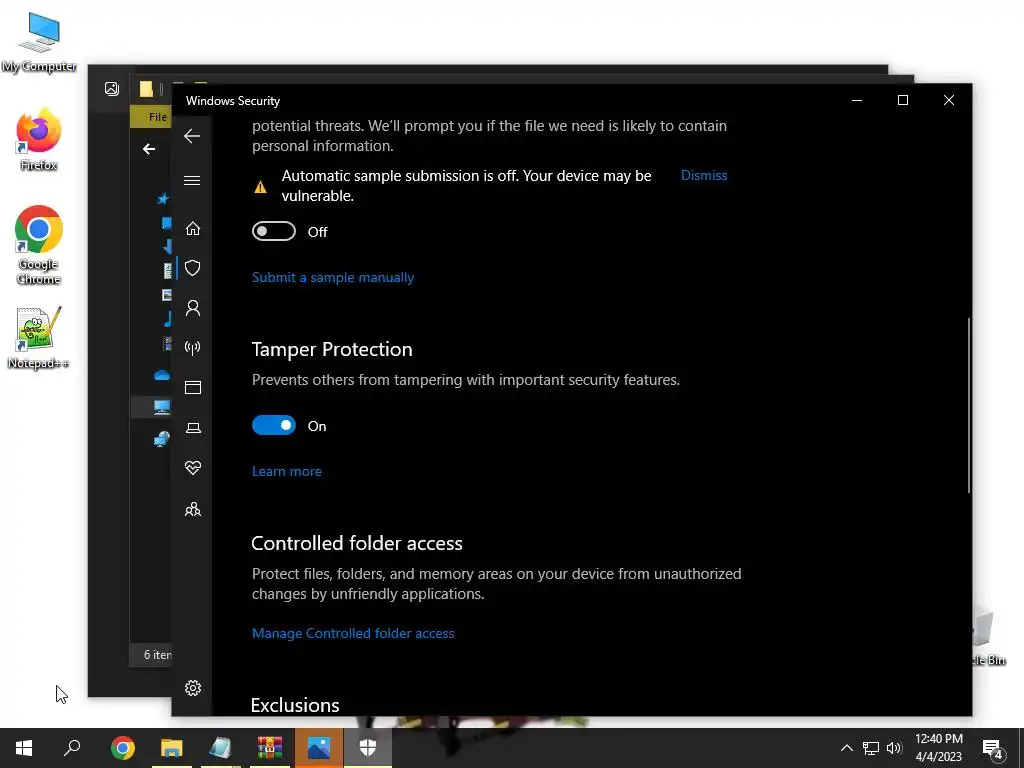Select Network in File Explorer sidebar
This screenshot has width=1024, height=768.
161,439
